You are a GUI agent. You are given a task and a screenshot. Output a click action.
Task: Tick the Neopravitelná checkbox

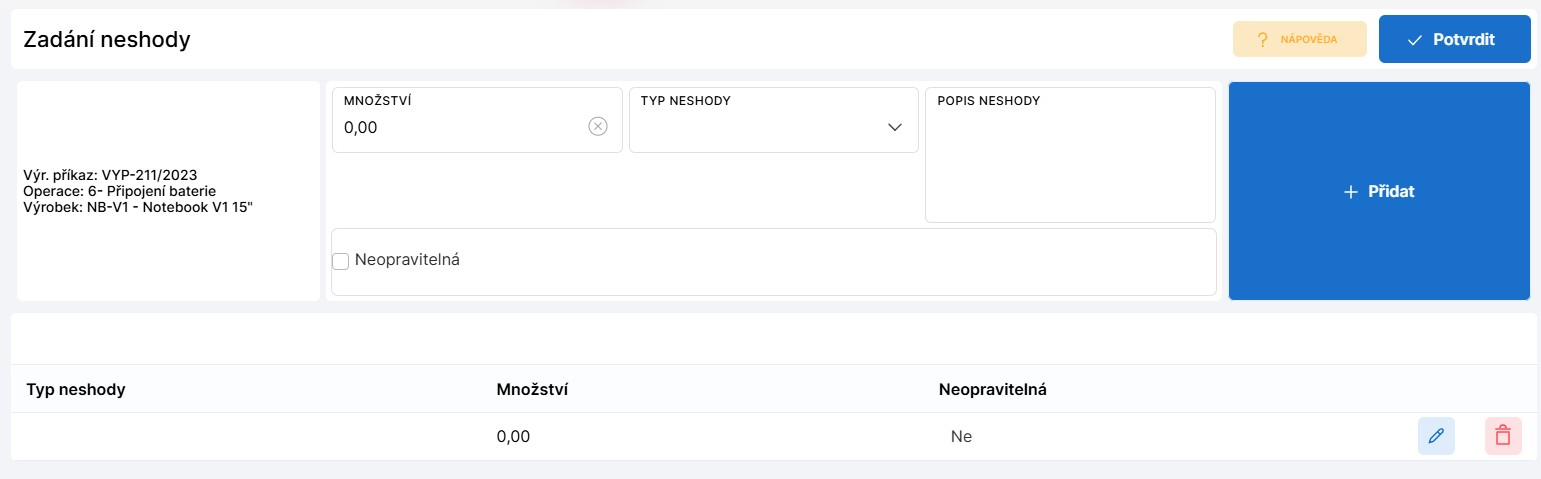tap(340, 261)
